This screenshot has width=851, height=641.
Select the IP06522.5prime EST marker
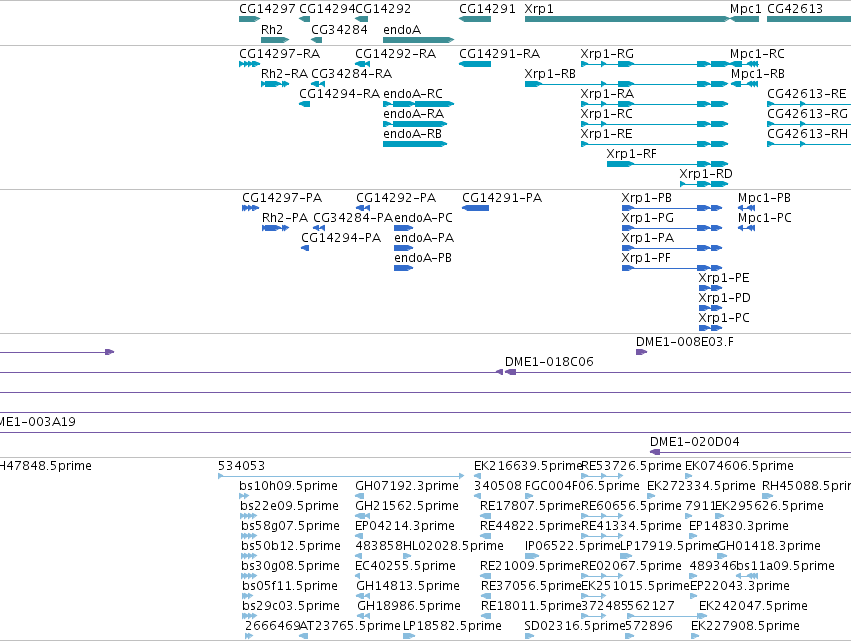[x=532, y=556]
